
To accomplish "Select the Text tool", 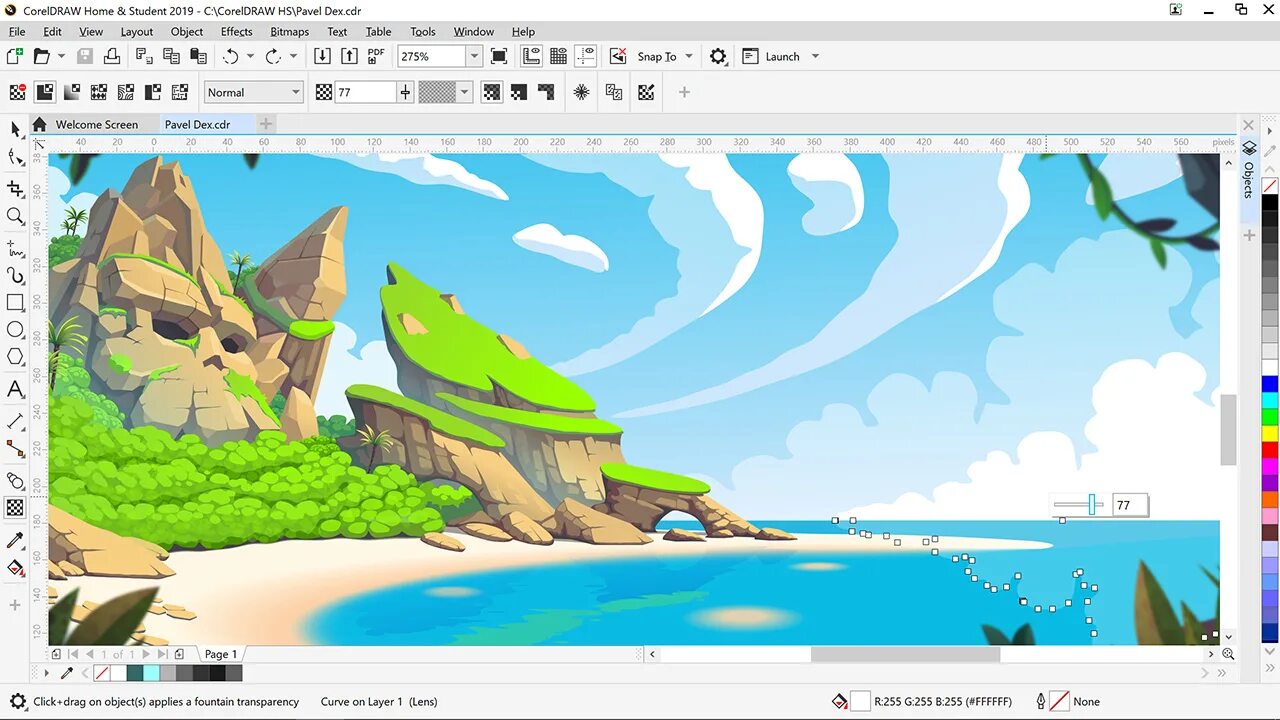I will point(14,388).
